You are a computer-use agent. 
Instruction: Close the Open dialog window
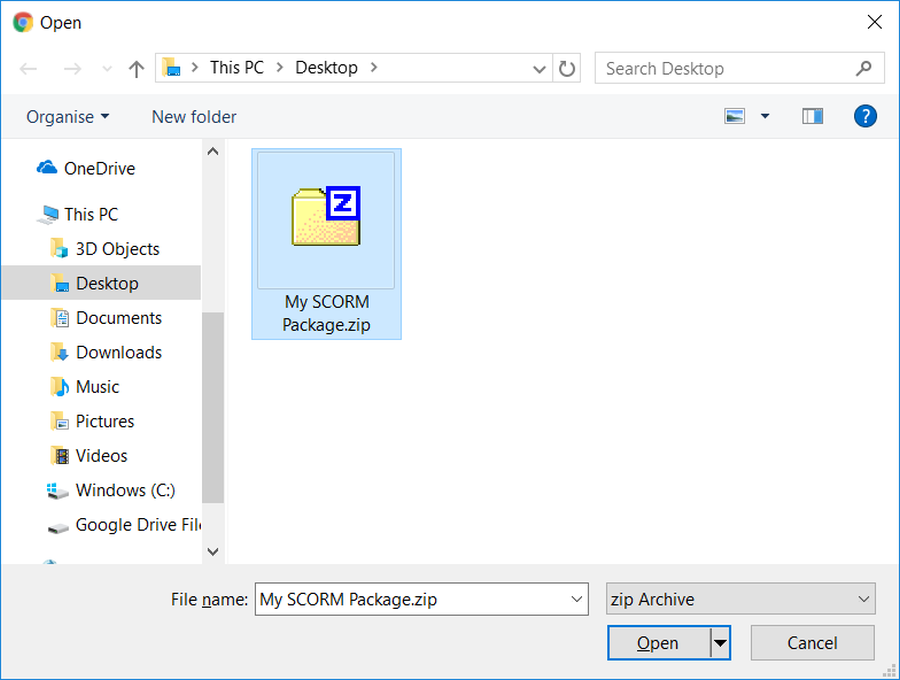coord(874,22)
